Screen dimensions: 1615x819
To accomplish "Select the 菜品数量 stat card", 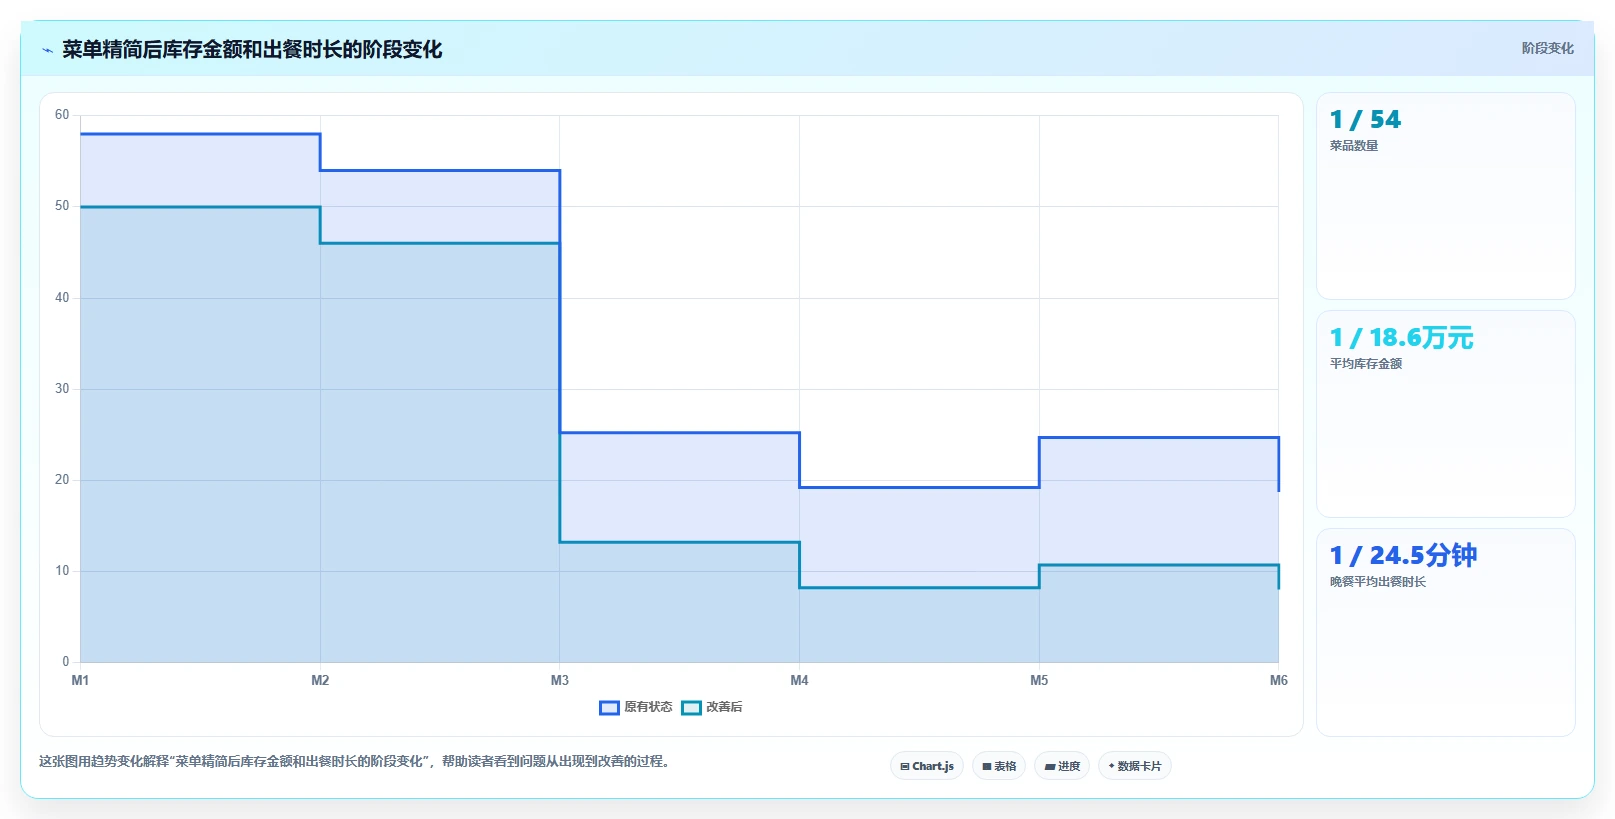I will coord(1445,196).
